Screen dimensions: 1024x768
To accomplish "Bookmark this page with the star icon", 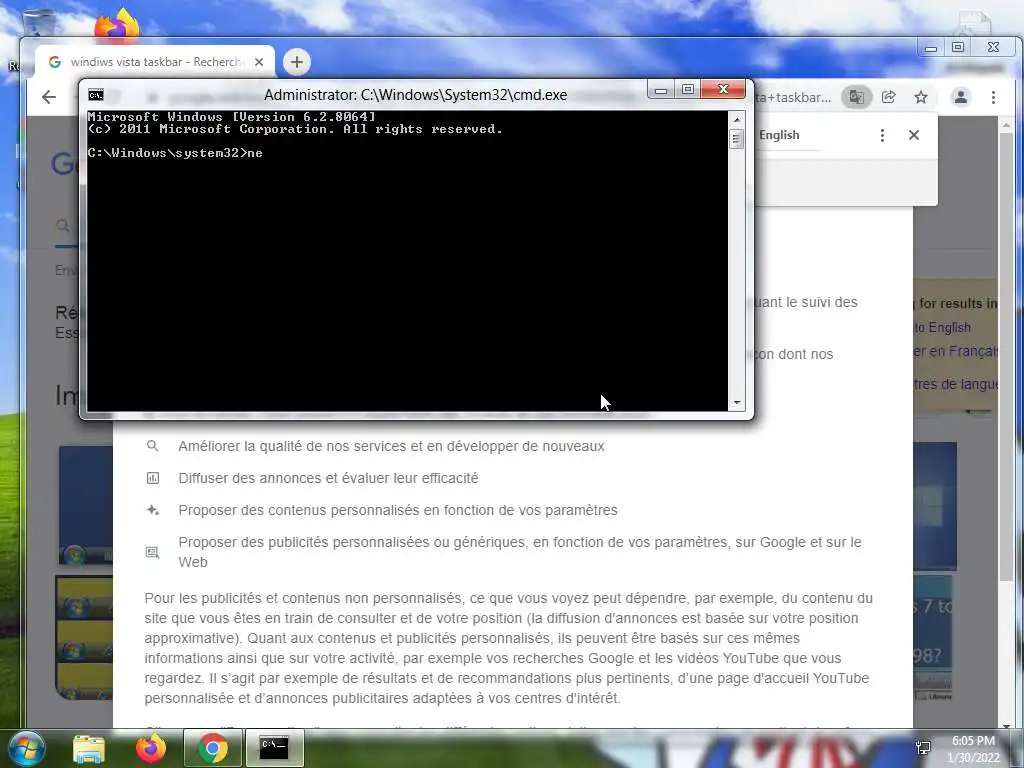I will [x=921, y=97].
